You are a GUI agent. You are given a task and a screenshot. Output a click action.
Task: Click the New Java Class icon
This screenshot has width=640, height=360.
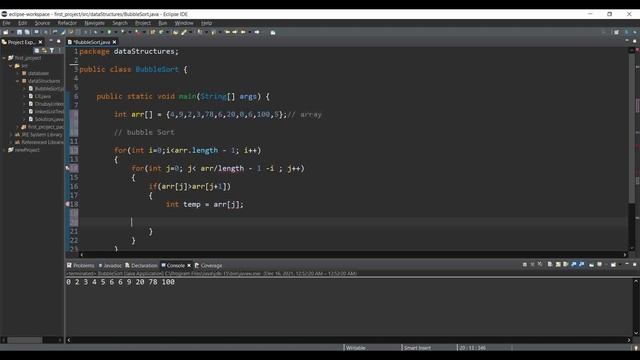(161, 32)
